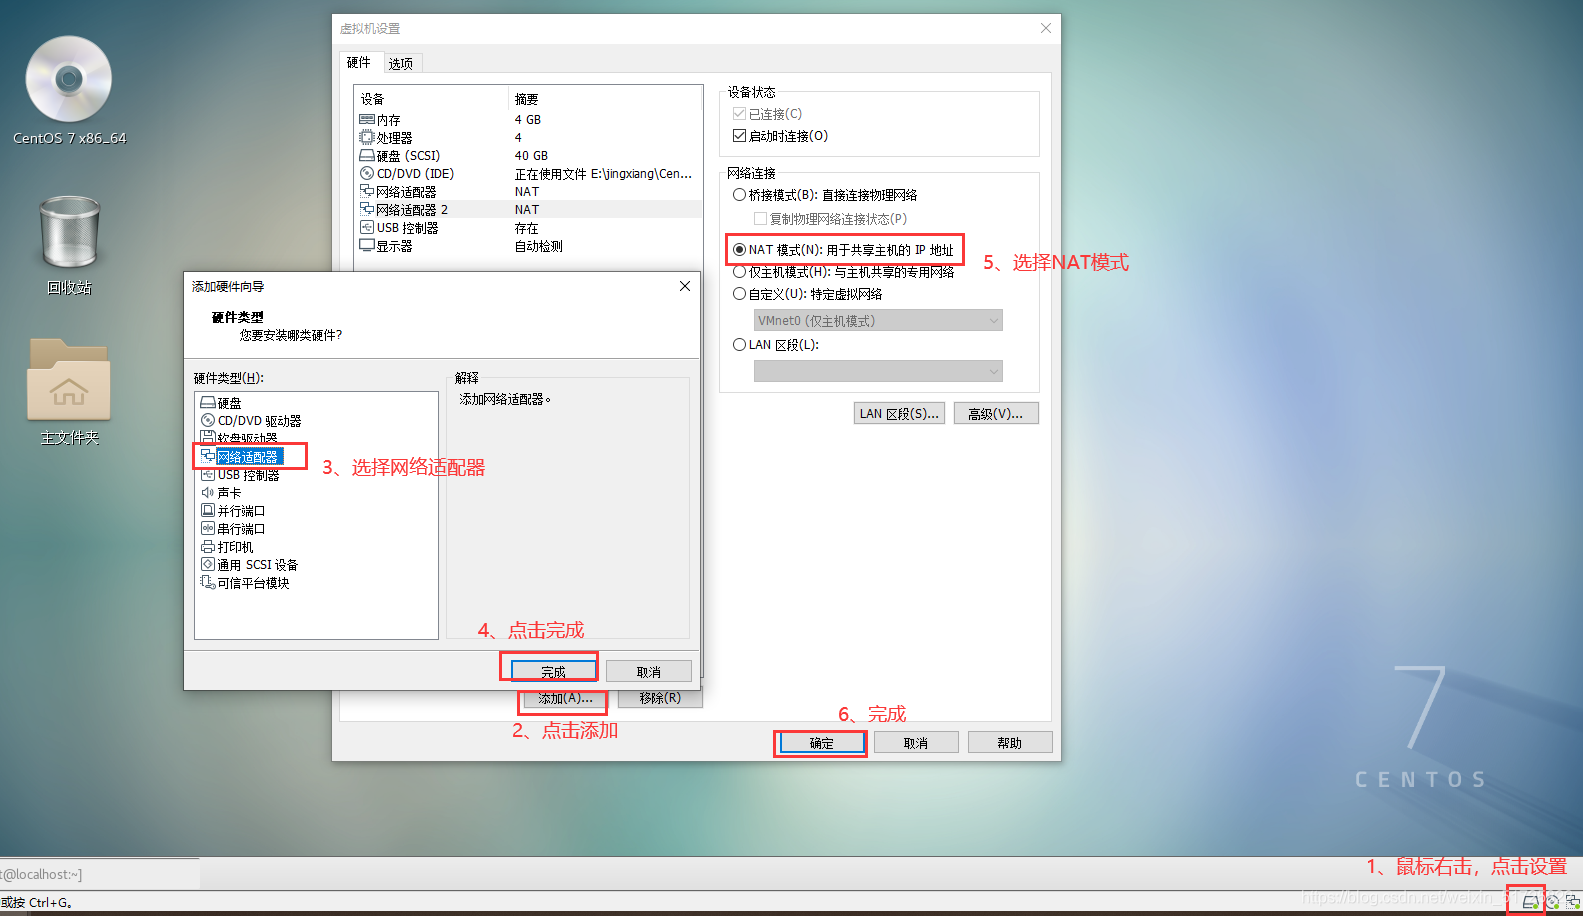Click the CD/DVD status bar icon
Viewport: 1583px width, 916px height.
1552,902
